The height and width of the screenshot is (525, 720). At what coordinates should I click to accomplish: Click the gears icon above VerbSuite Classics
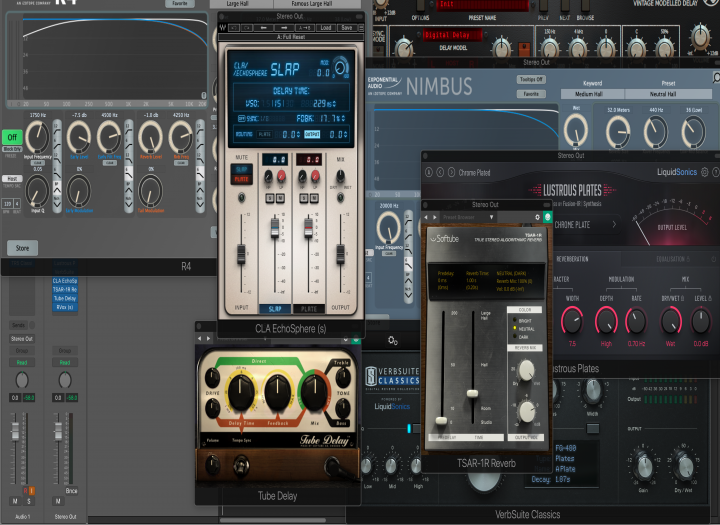[393, 340]
